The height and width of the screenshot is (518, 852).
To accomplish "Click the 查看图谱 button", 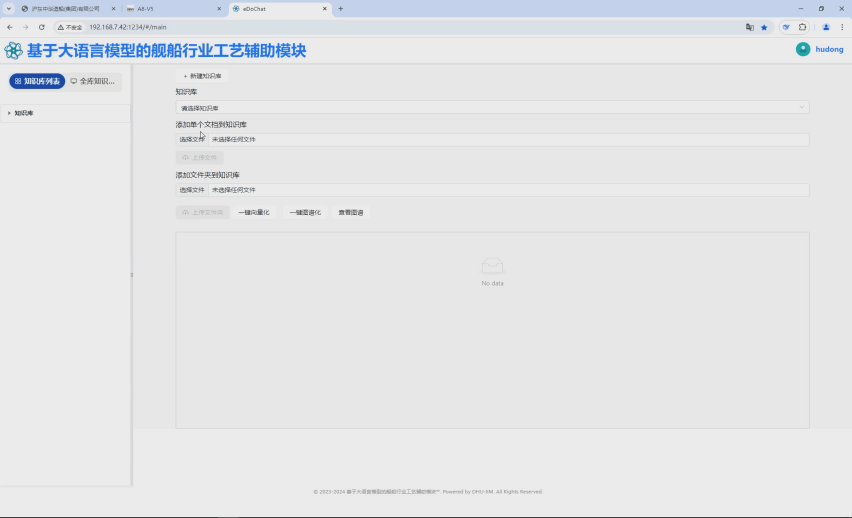I will (351, 212).
